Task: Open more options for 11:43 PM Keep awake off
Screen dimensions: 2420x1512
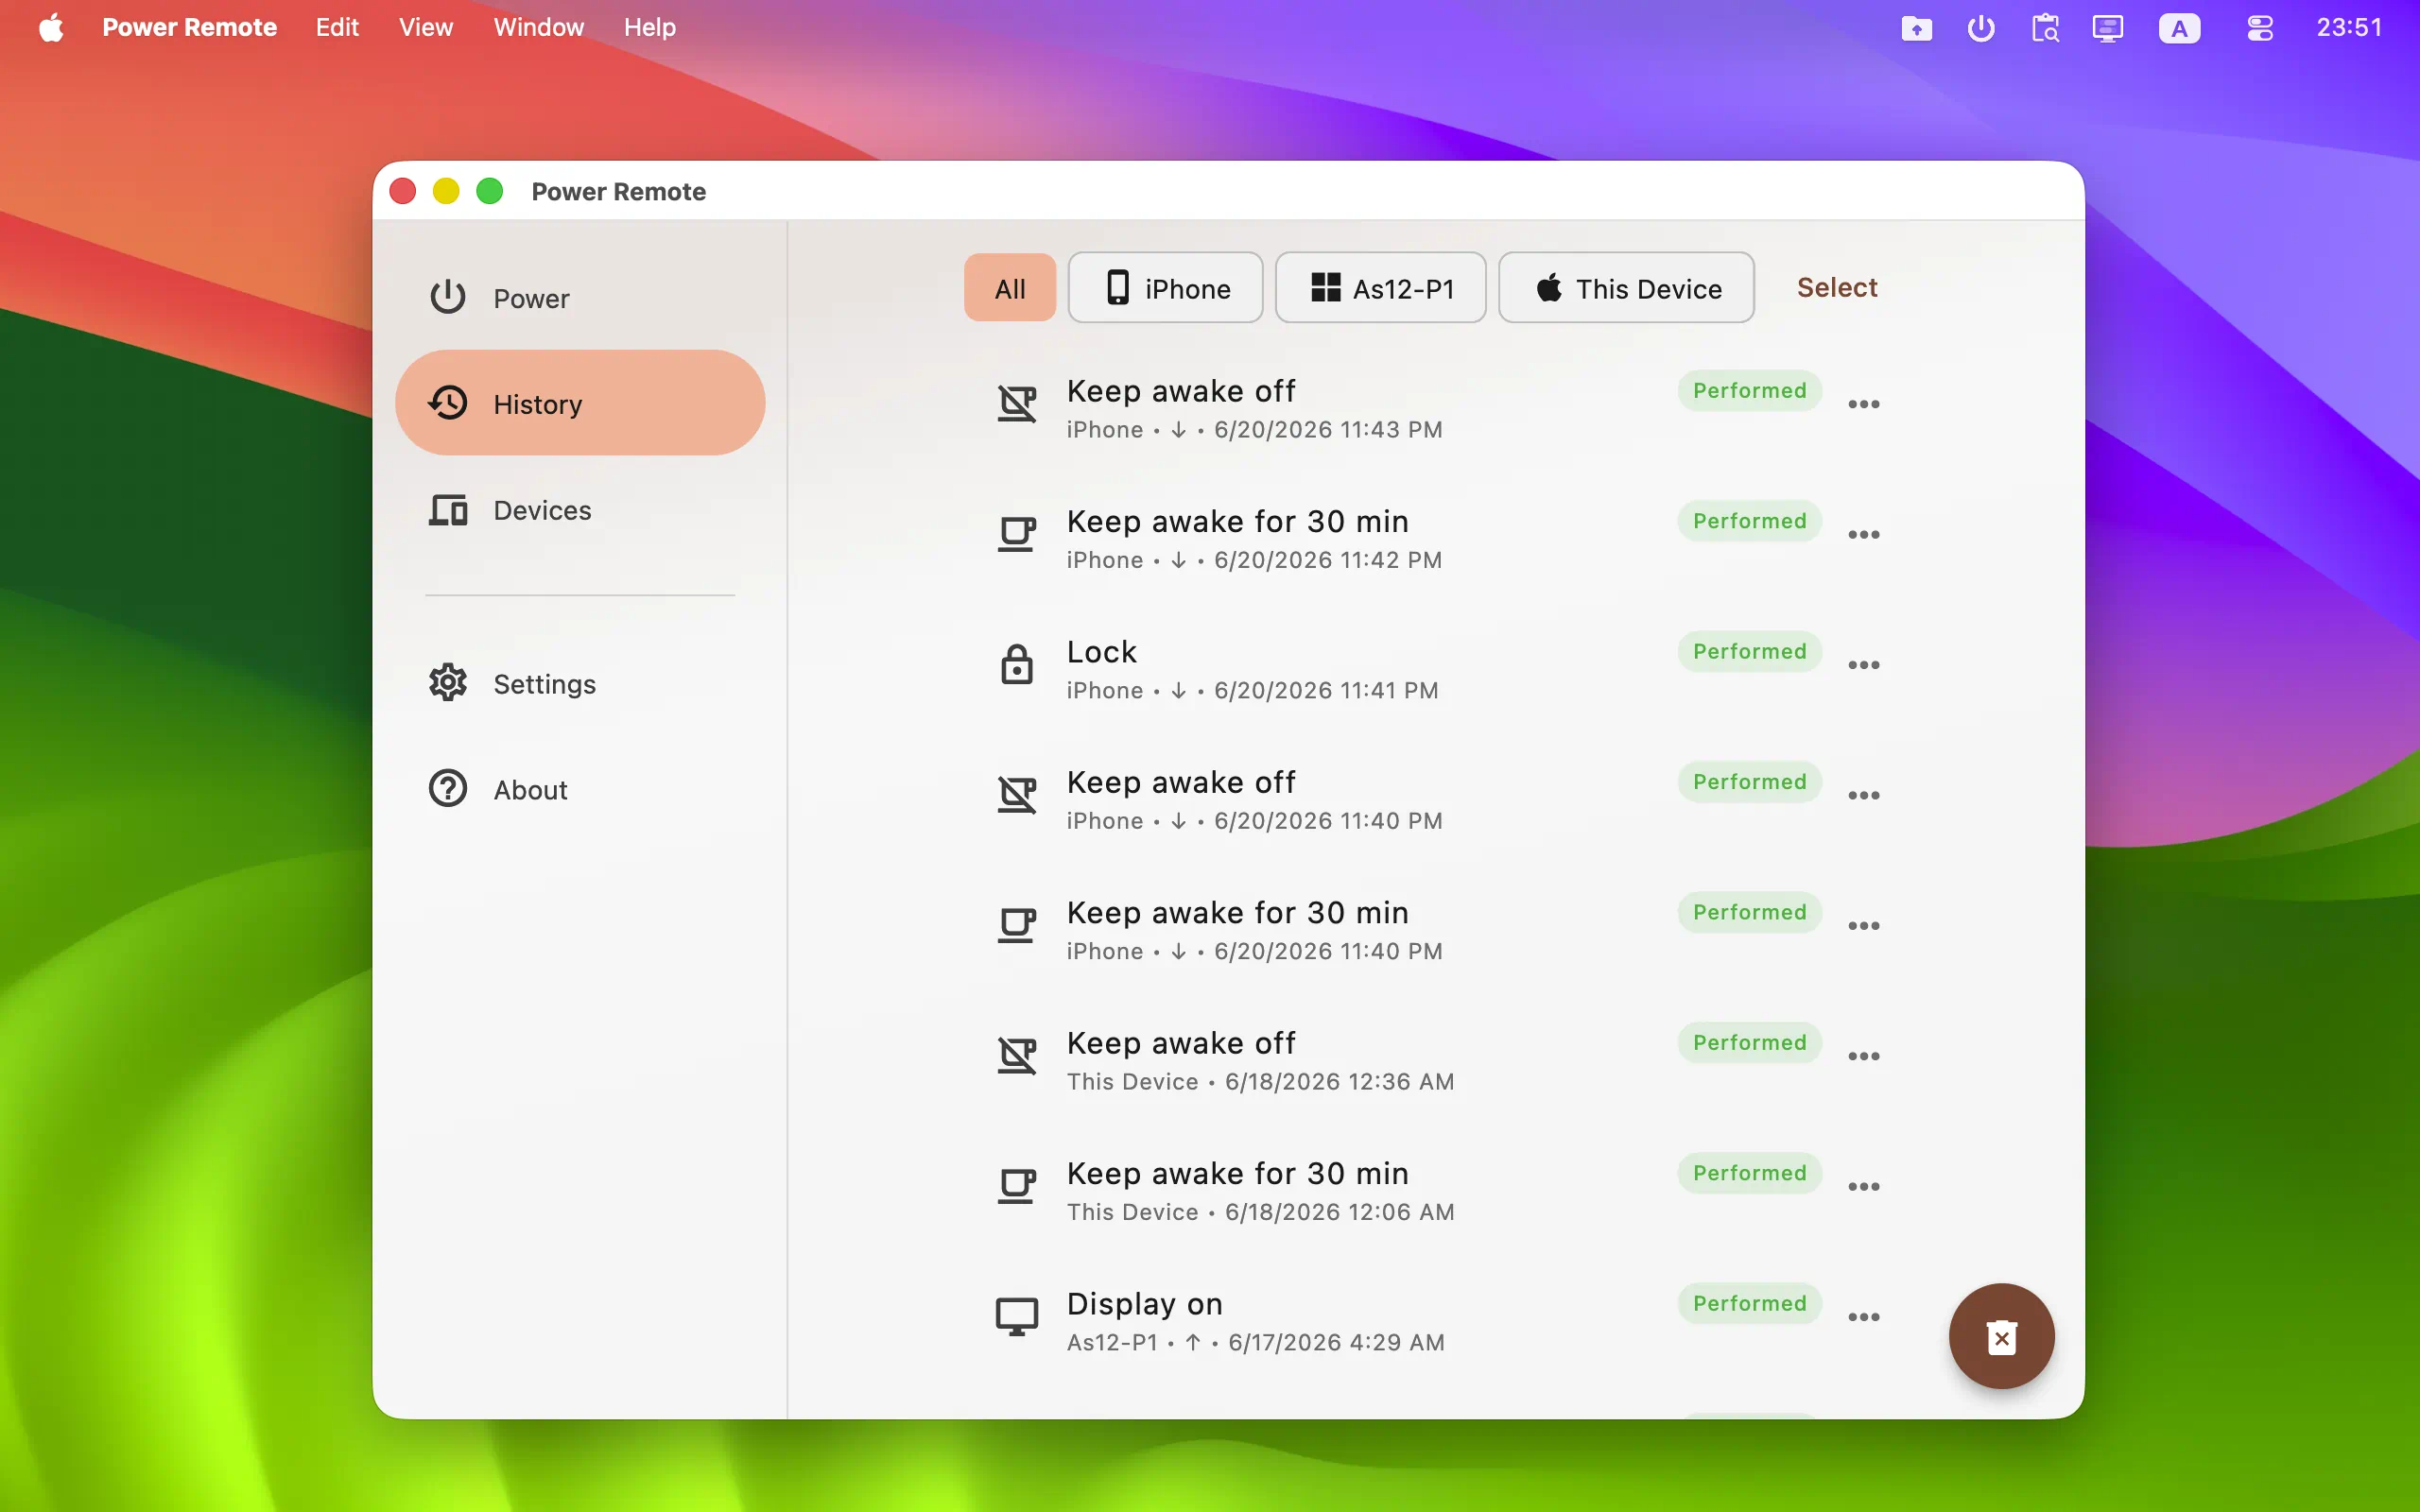Action: pos(1864,404)
